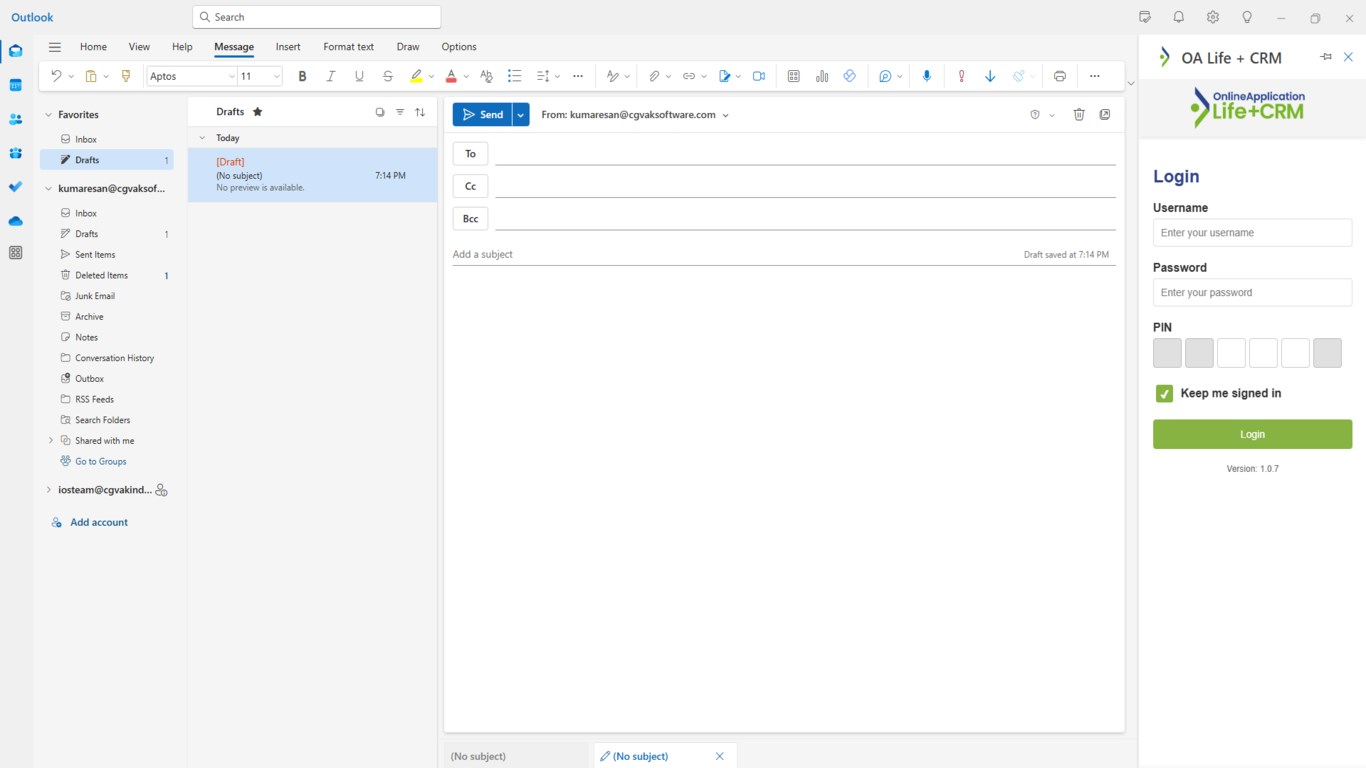Image resolution: width=1366 pixels, height=768 pixels.
Task: Expand the Shared with me folder
Action: tap(51, 441)
